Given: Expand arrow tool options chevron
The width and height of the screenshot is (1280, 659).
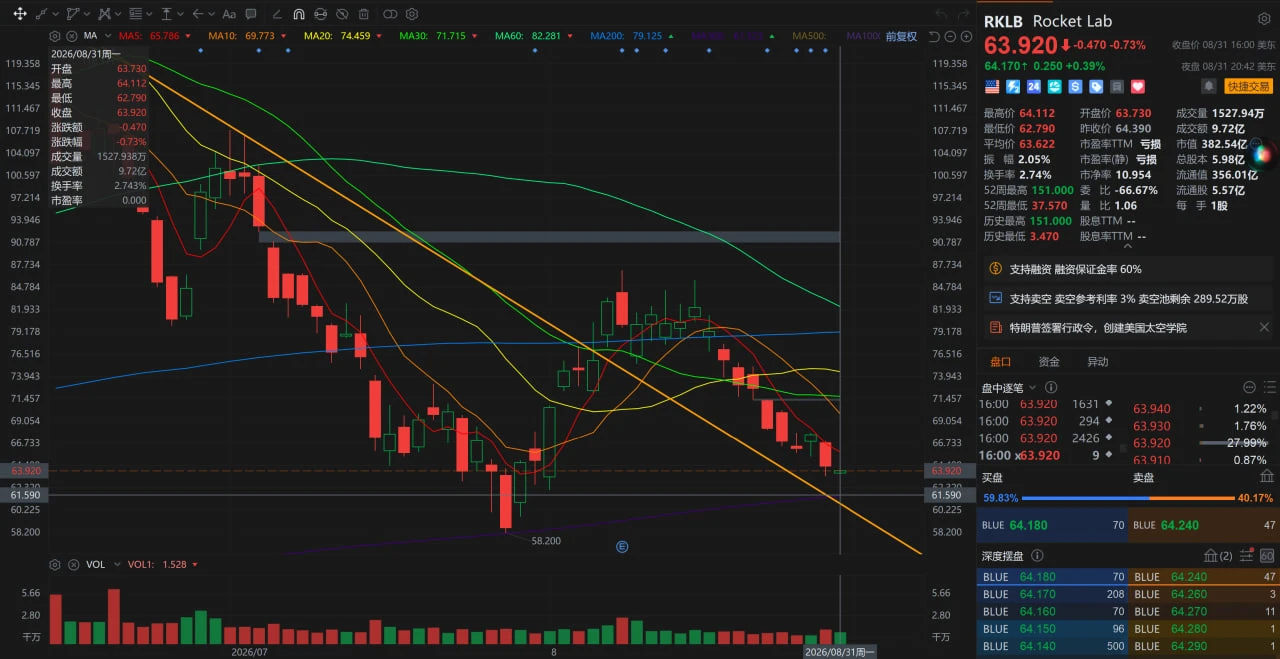Looking at the screenshot, I should [211, 14].
